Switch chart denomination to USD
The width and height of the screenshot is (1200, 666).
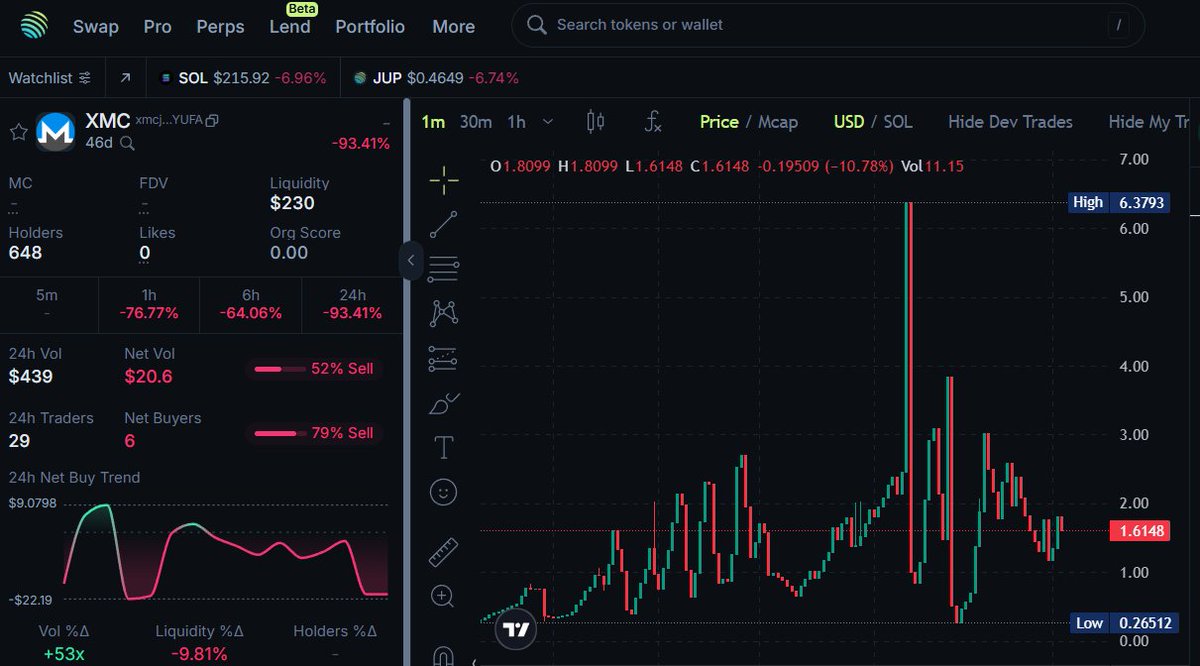pyautogui.click(x=849, y=122)
